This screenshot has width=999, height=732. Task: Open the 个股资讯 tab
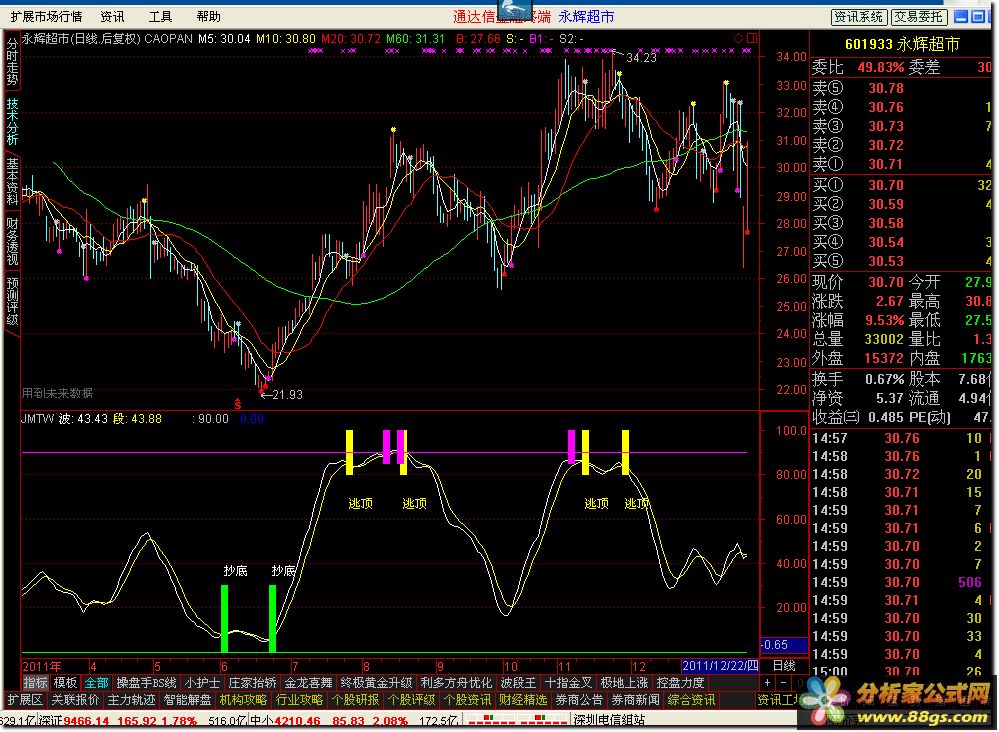pyautogui.click(x=467, y=700)
